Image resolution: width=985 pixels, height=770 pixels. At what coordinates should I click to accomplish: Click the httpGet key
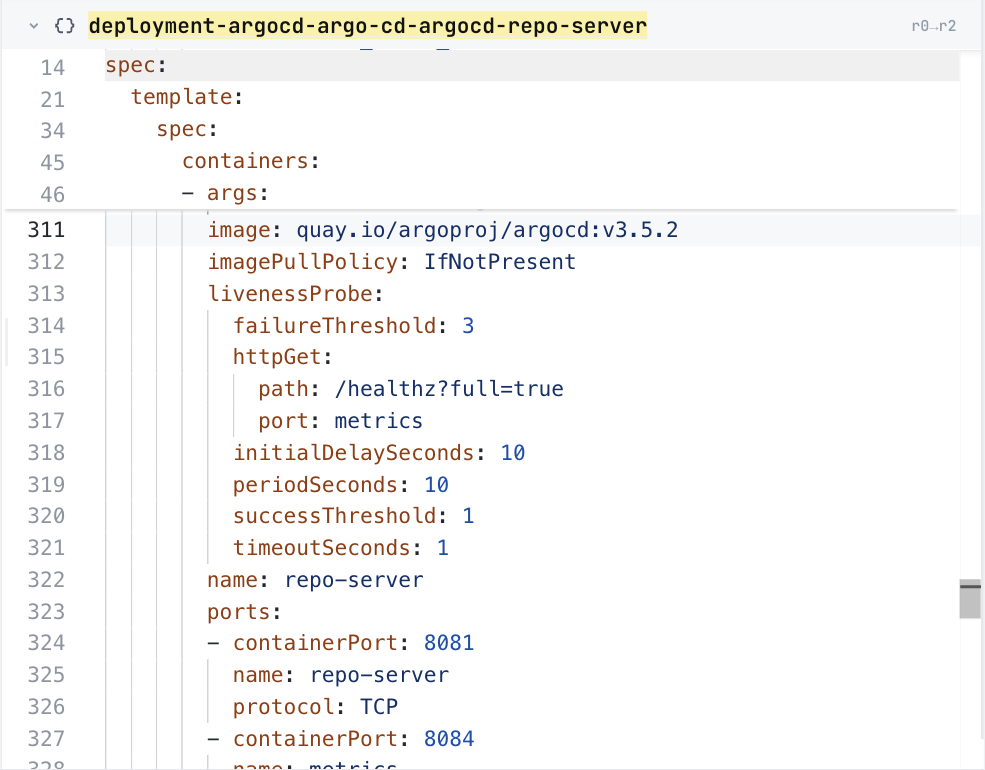pyautogui.click(x=277, y=357)
